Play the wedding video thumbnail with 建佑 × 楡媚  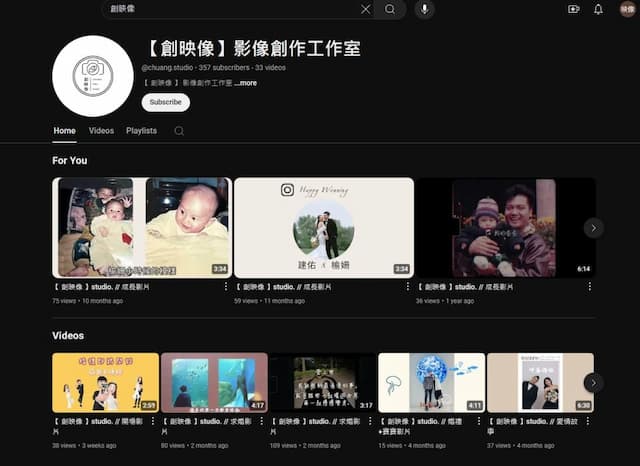point(323,227)
